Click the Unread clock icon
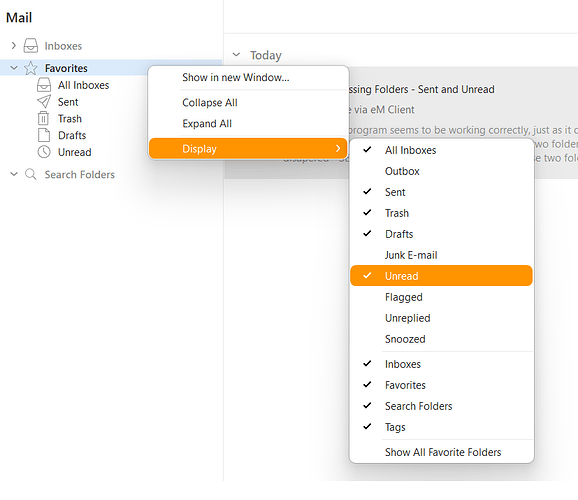This screenshot has width=578, height=500. (x=44, y=152)
